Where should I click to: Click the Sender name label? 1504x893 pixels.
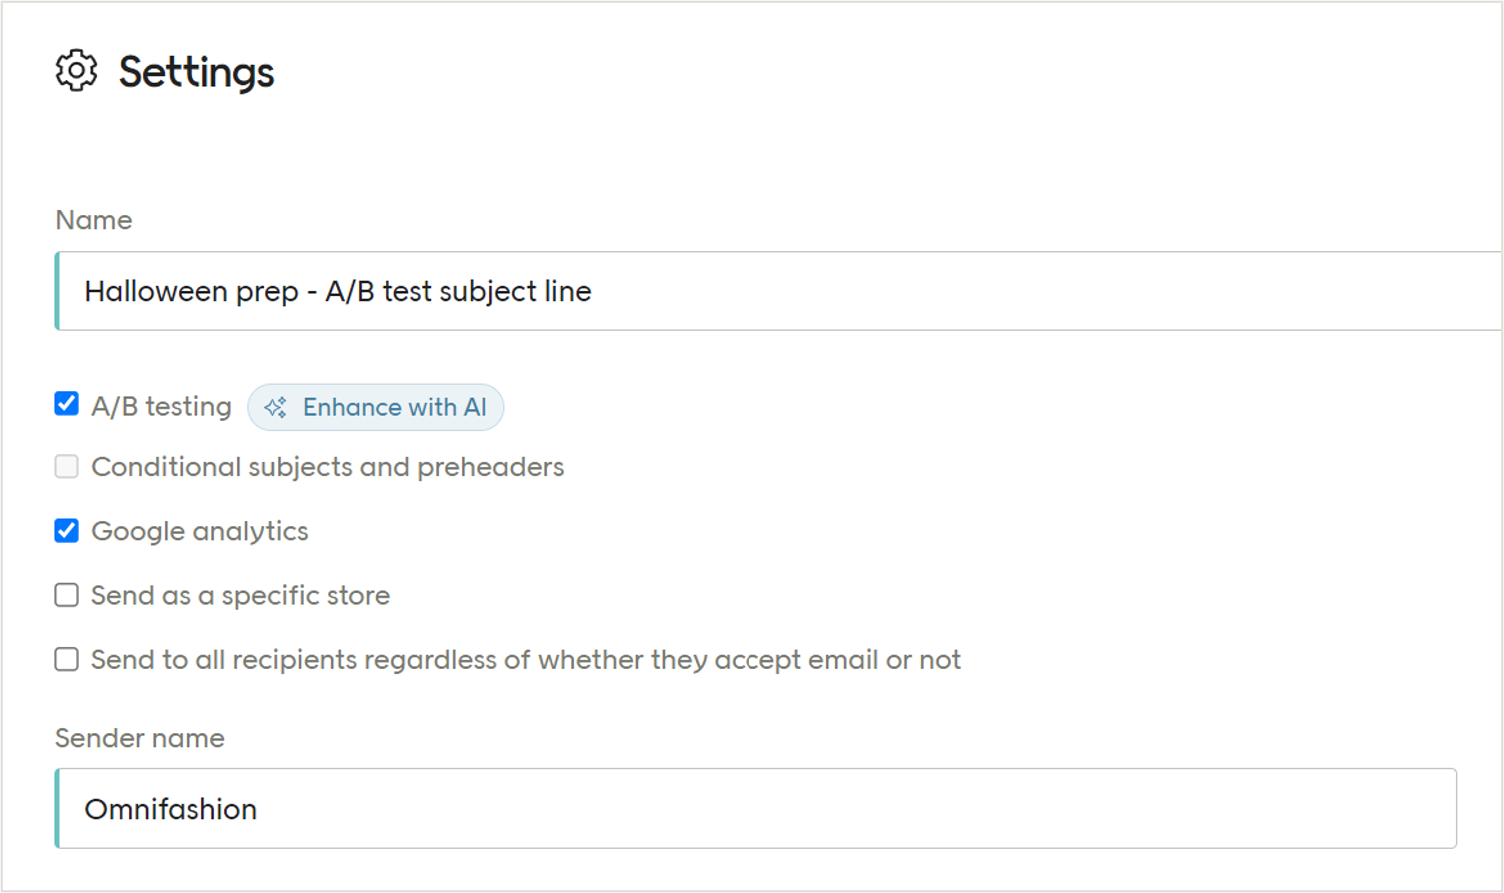(139, 738)
